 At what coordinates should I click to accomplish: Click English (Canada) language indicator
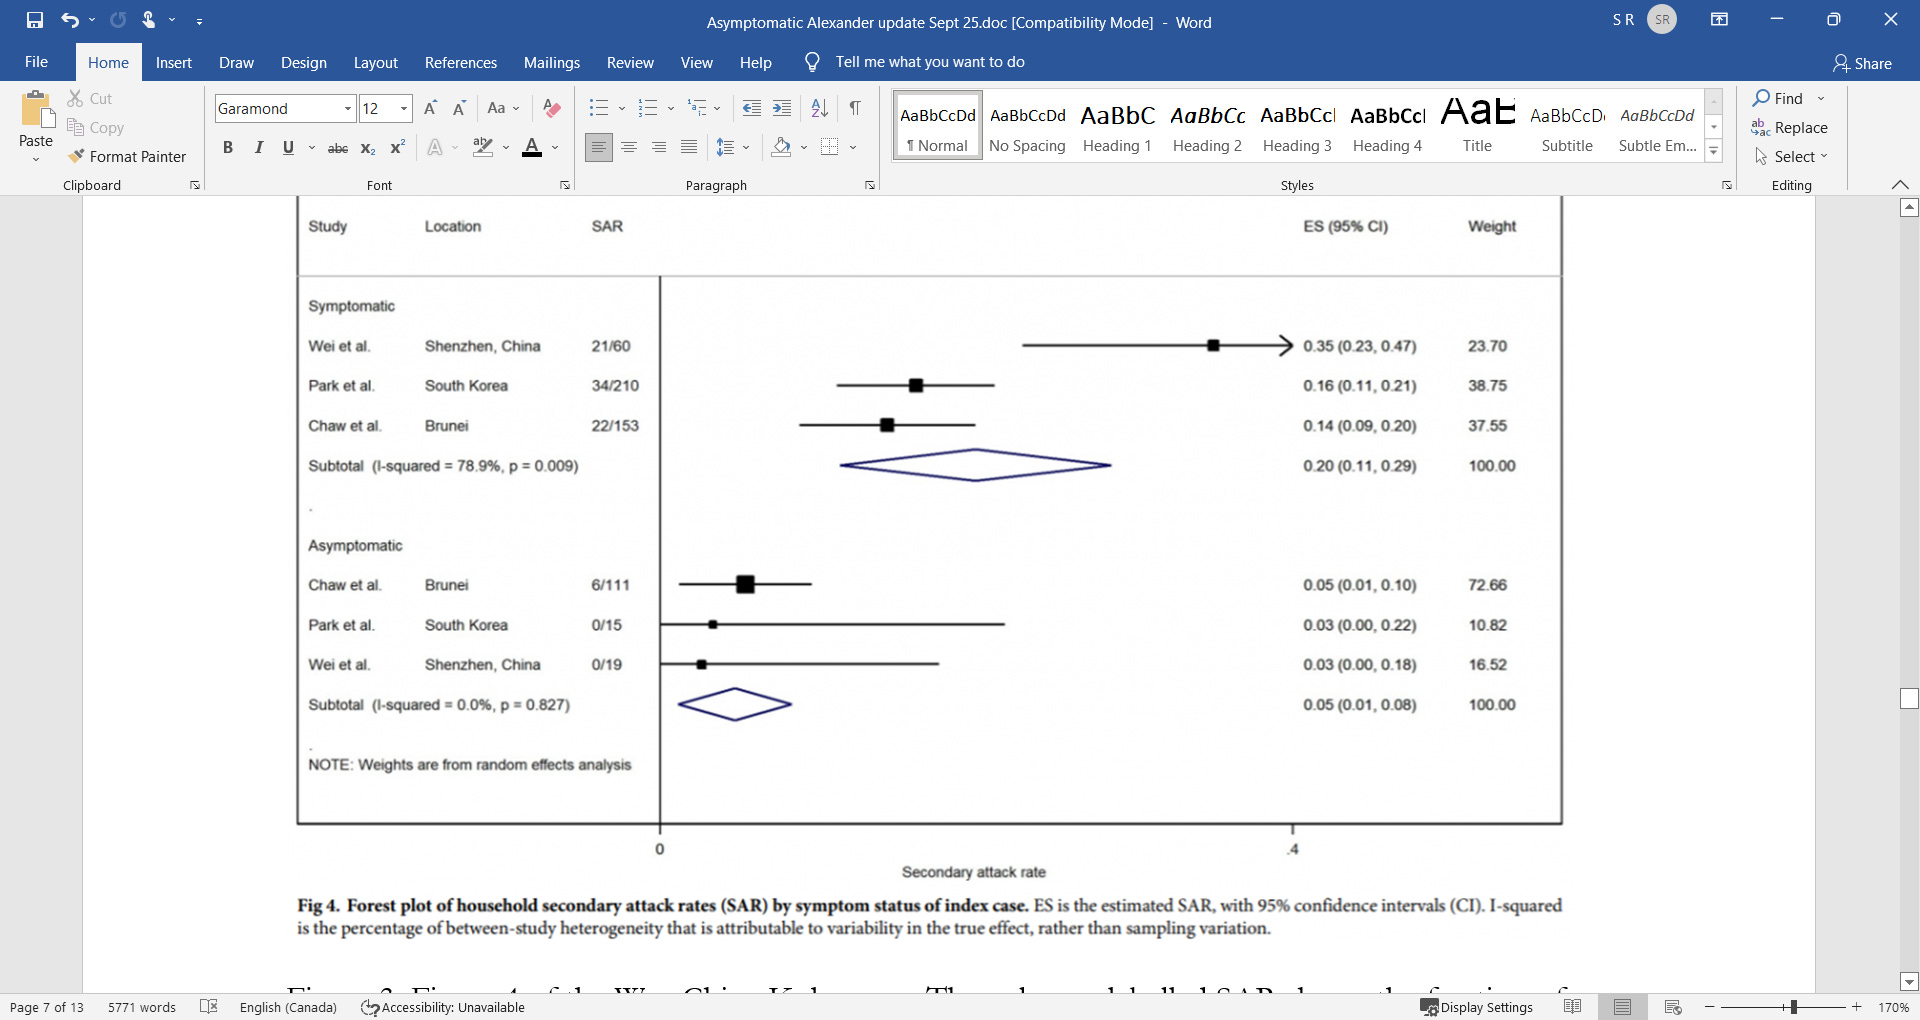pos(288,1007)
